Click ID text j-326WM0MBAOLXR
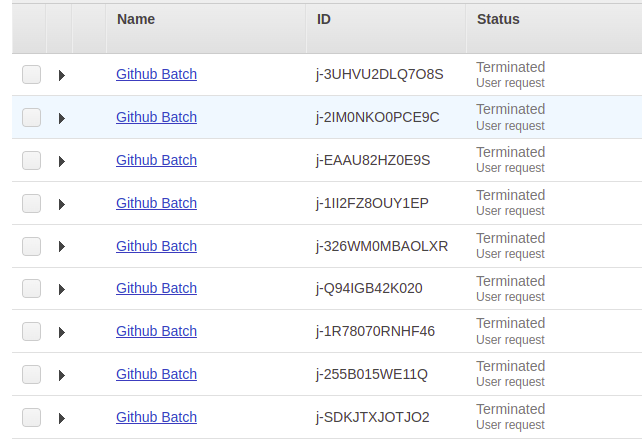The width and height of the screenshot is (642, 439). 382,247
